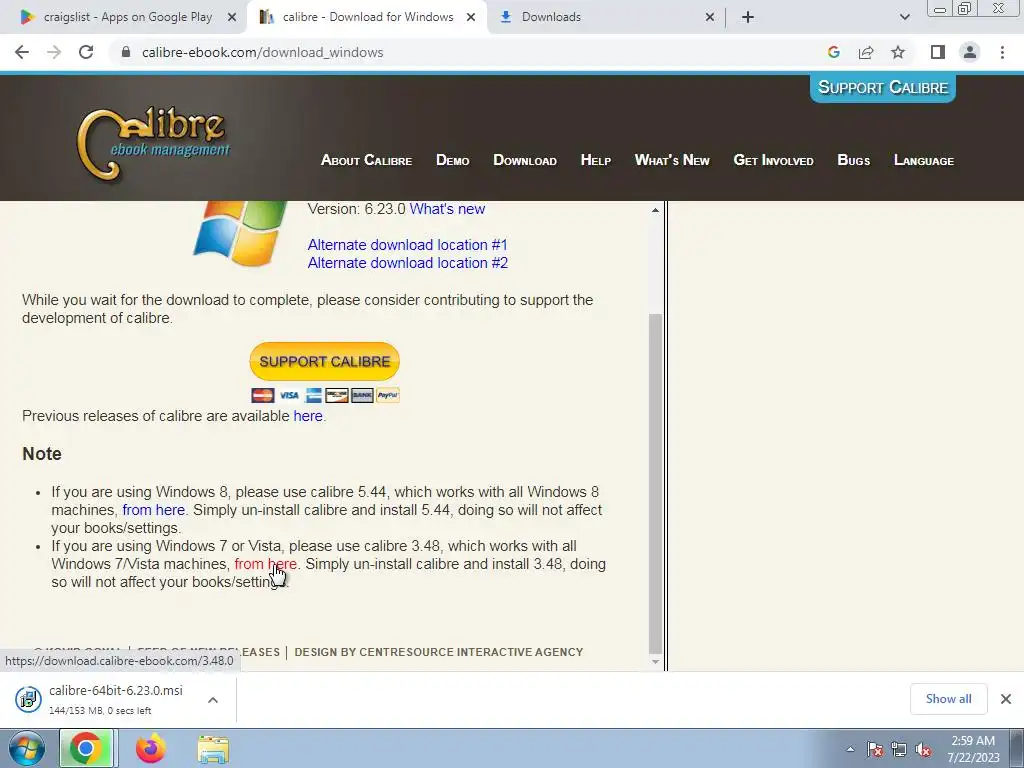Click the 'Version: 6.23.0' text

[x=357, y=209]
